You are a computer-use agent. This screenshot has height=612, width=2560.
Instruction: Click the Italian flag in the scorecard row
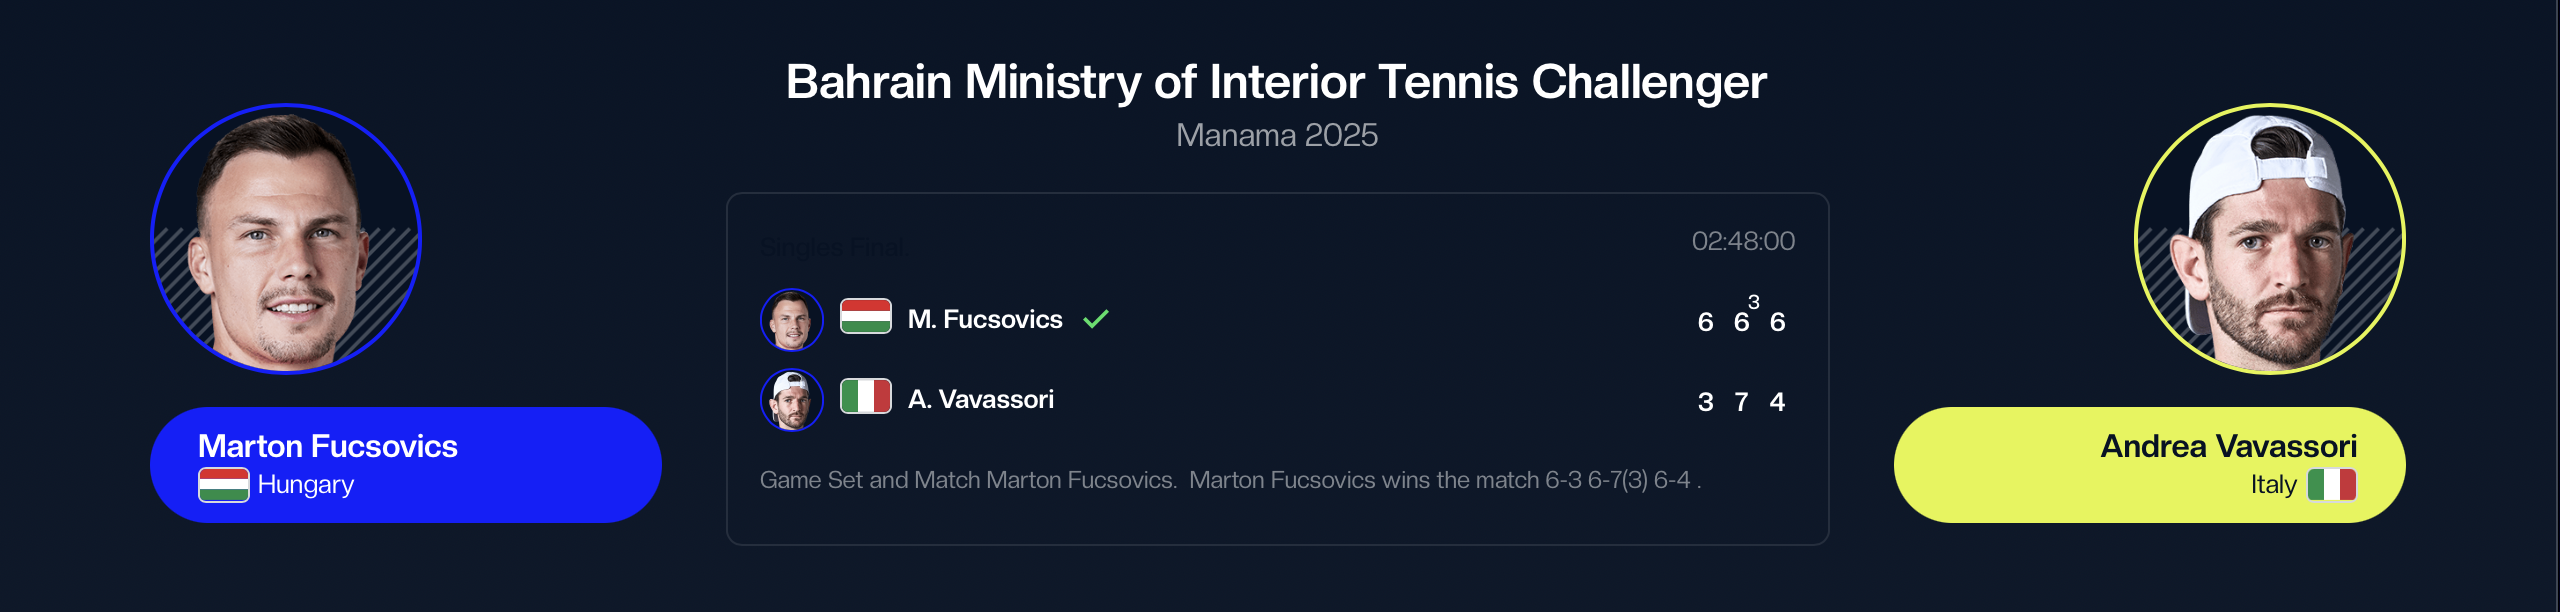pos(865,396)
